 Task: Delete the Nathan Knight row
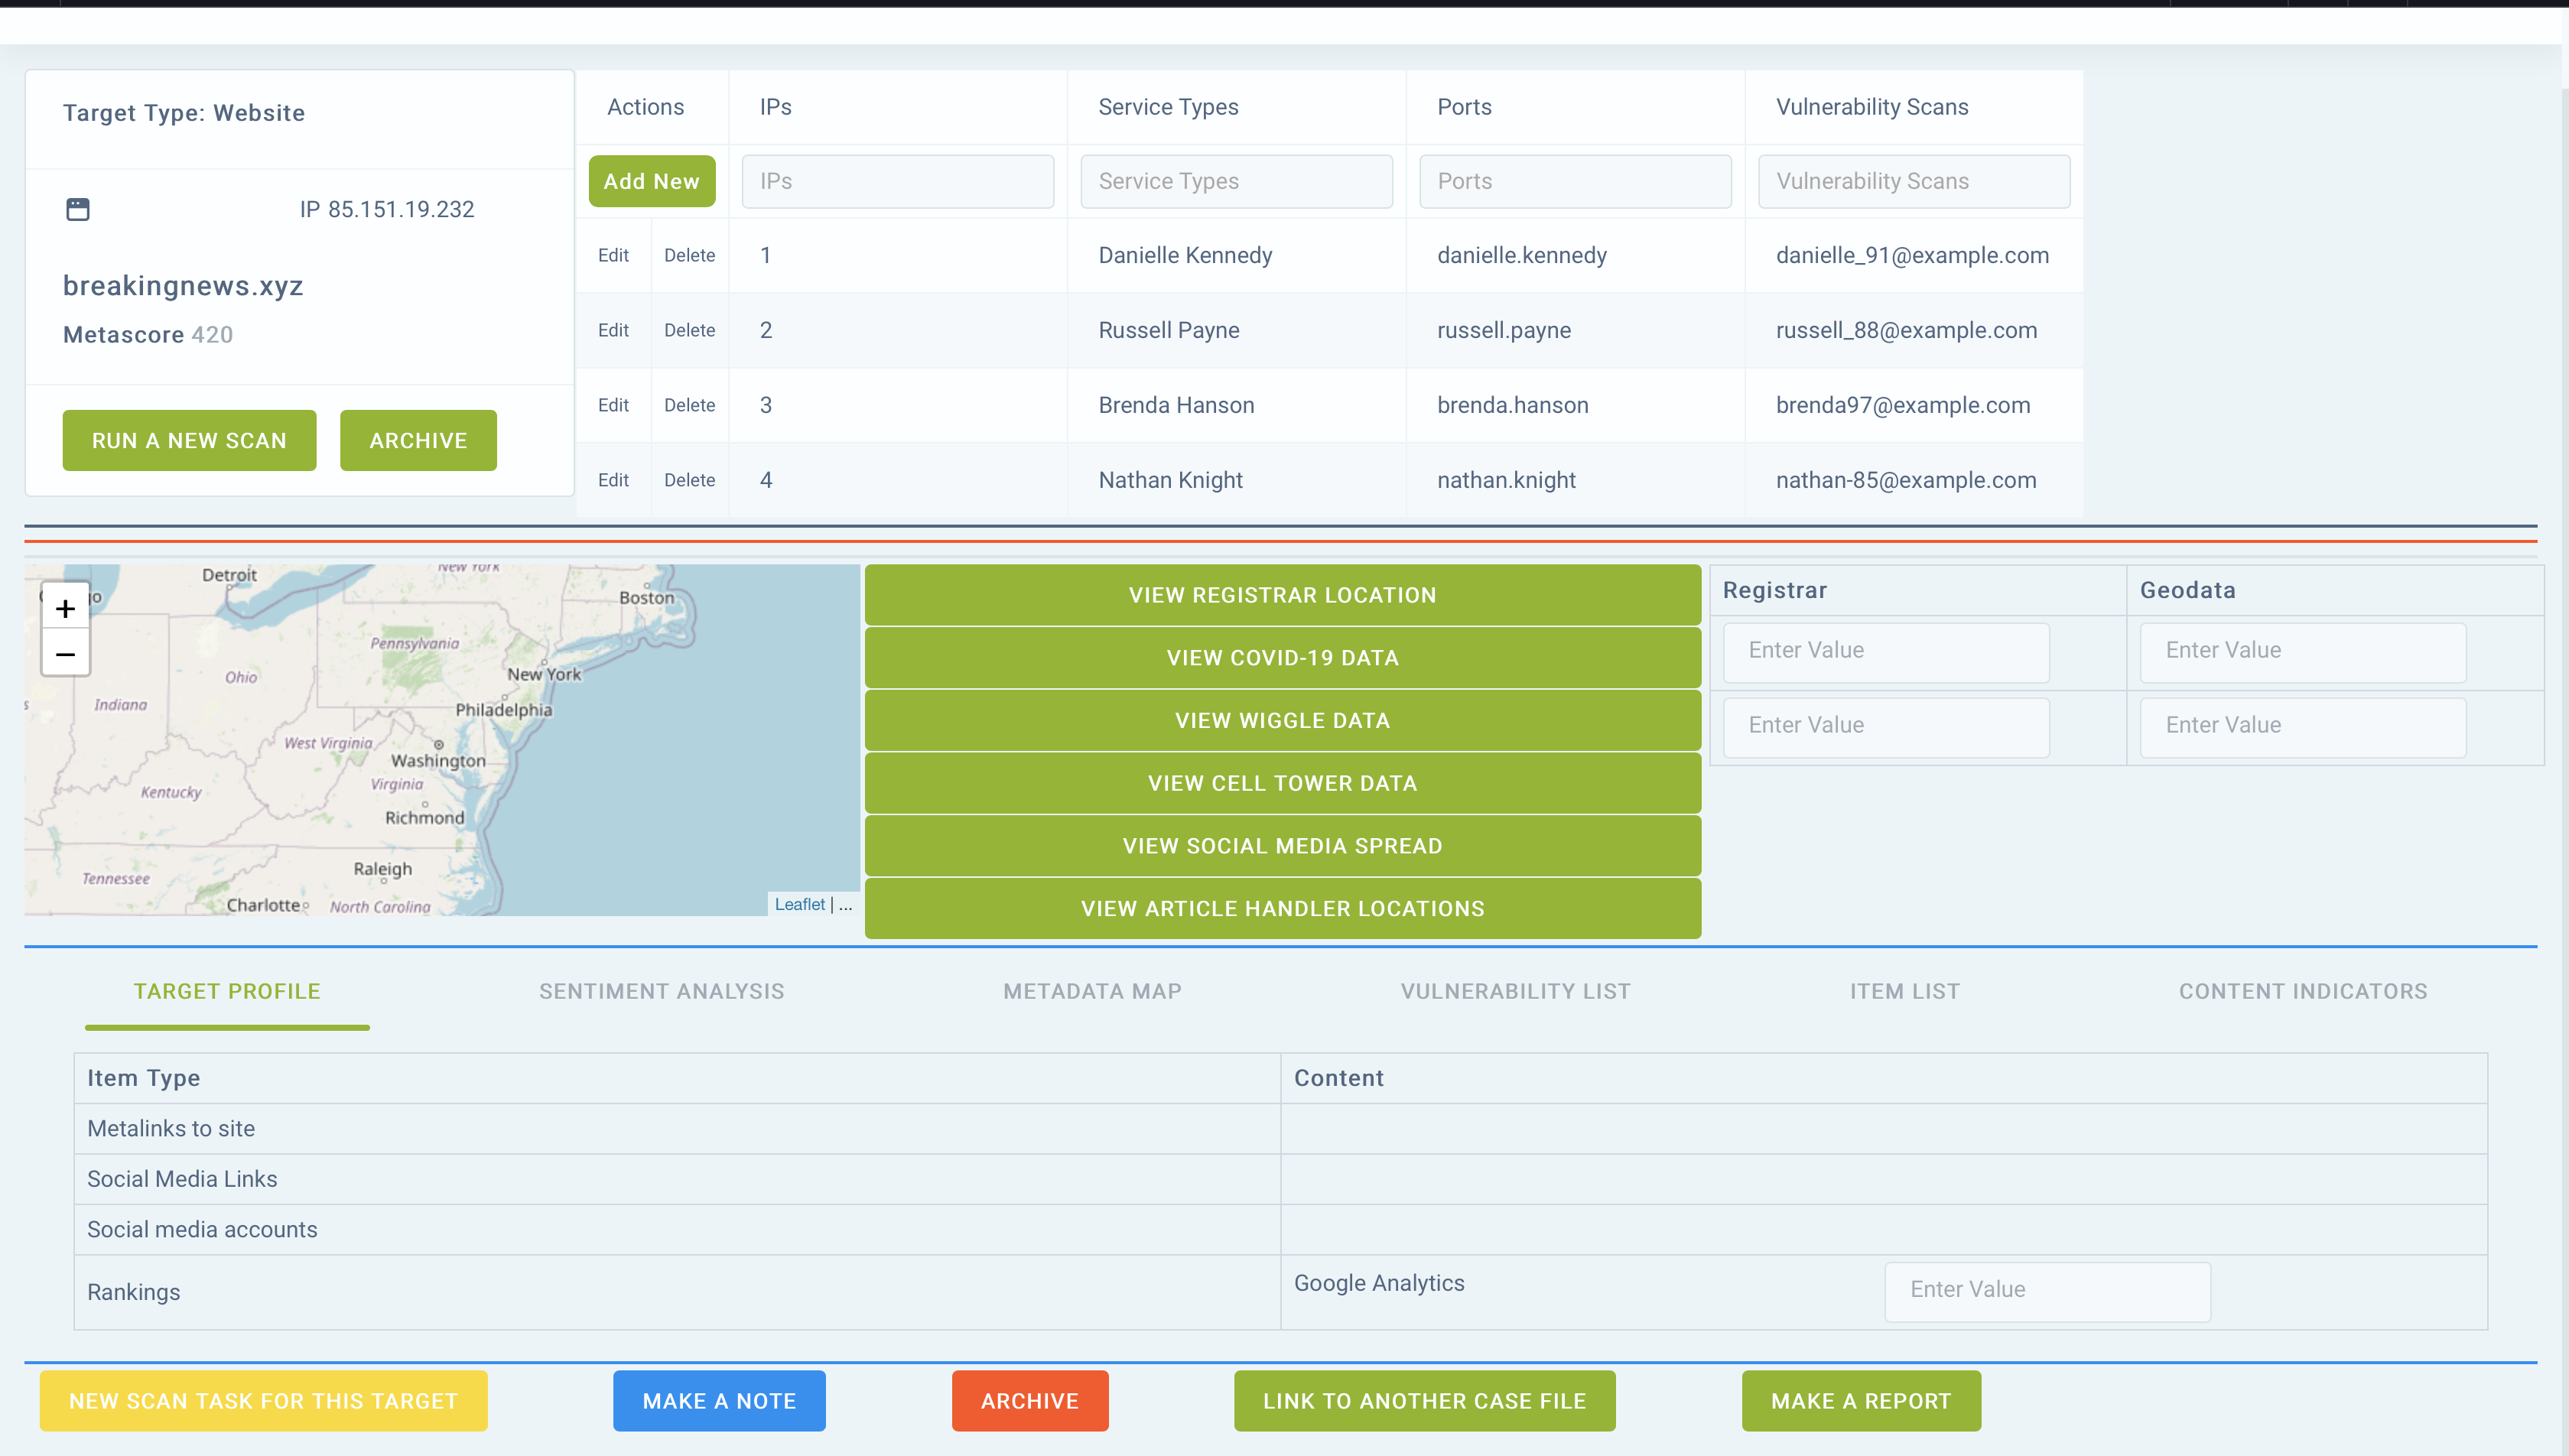click(x=689, y=480)
